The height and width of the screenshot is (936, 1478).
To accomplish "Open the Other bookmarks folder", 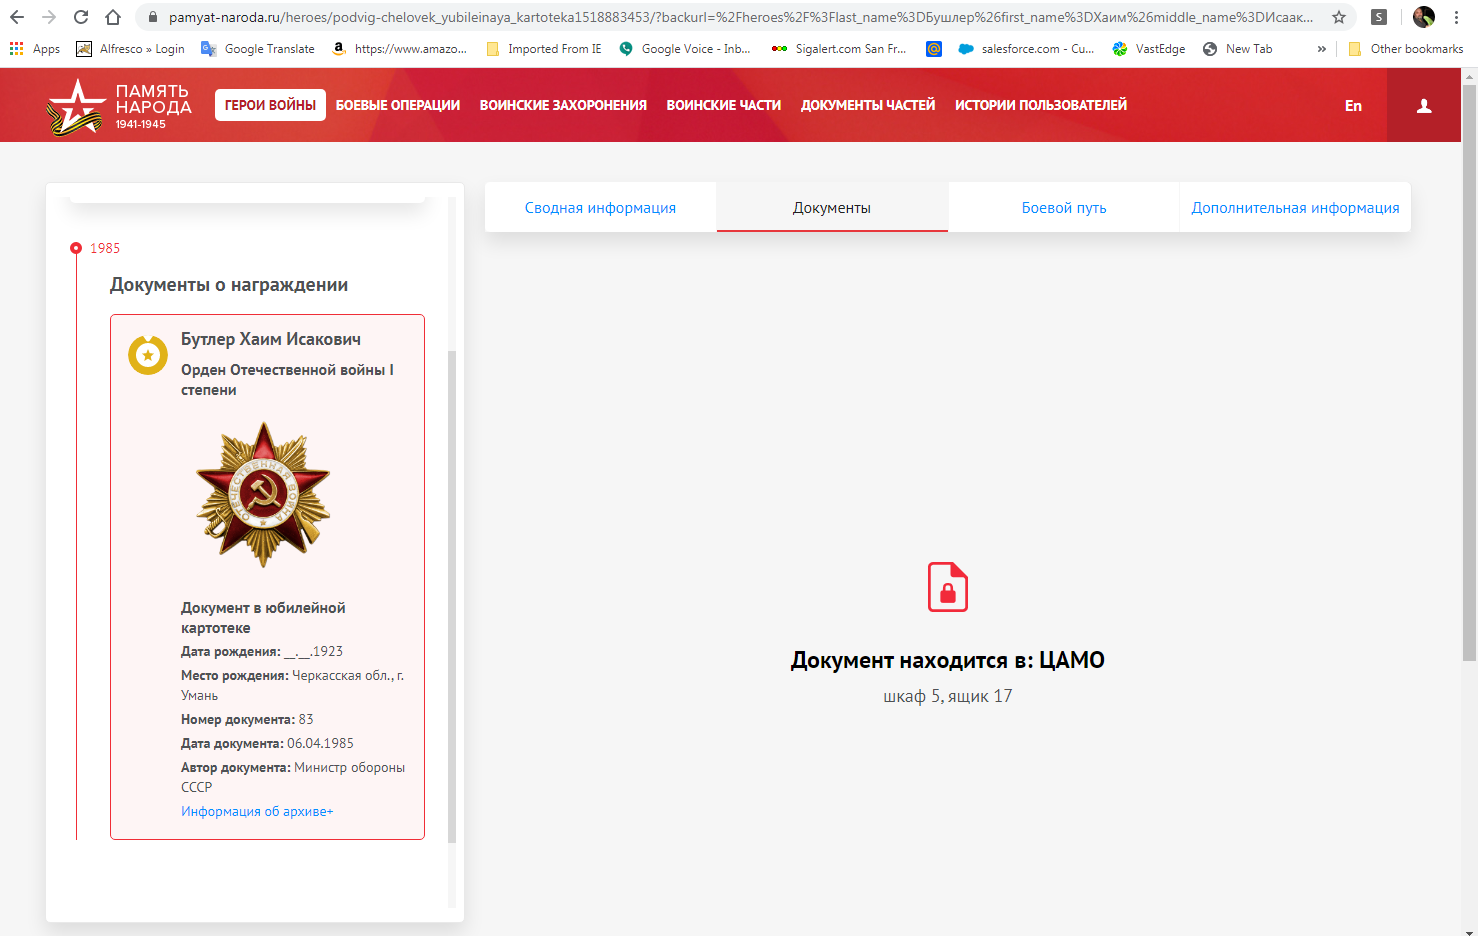I will tap(1405, 49).
